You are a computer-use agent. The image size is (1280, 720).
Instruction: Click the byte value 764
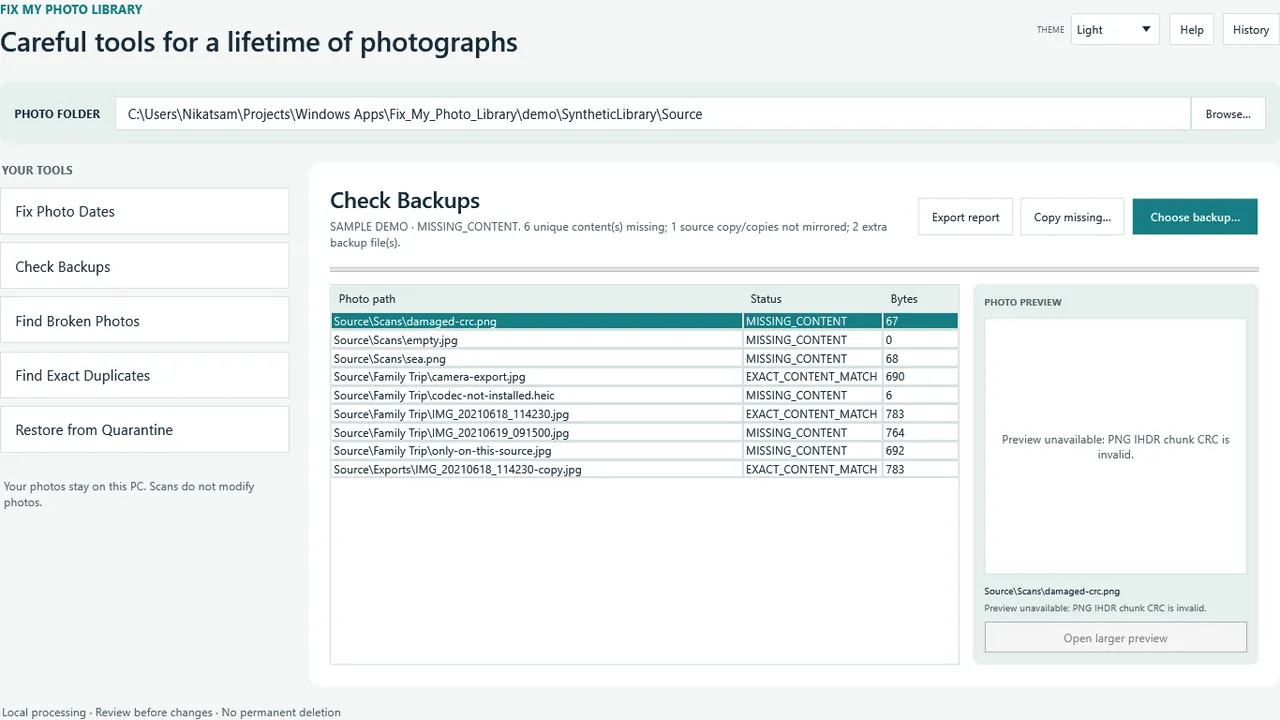[x=895, y=433]
